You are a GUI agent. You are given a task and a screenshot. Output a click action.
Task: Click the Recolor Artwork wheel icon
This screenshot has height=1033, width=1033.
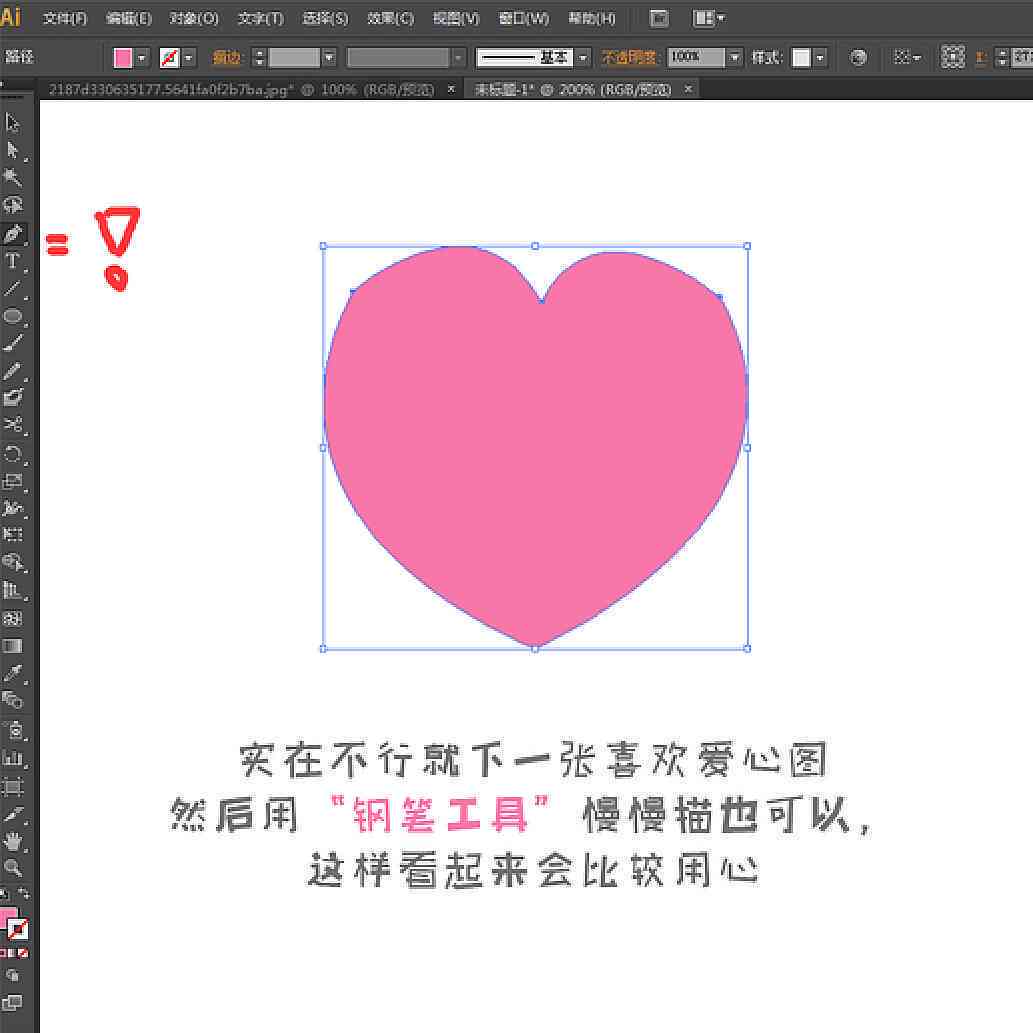(858, 57)
